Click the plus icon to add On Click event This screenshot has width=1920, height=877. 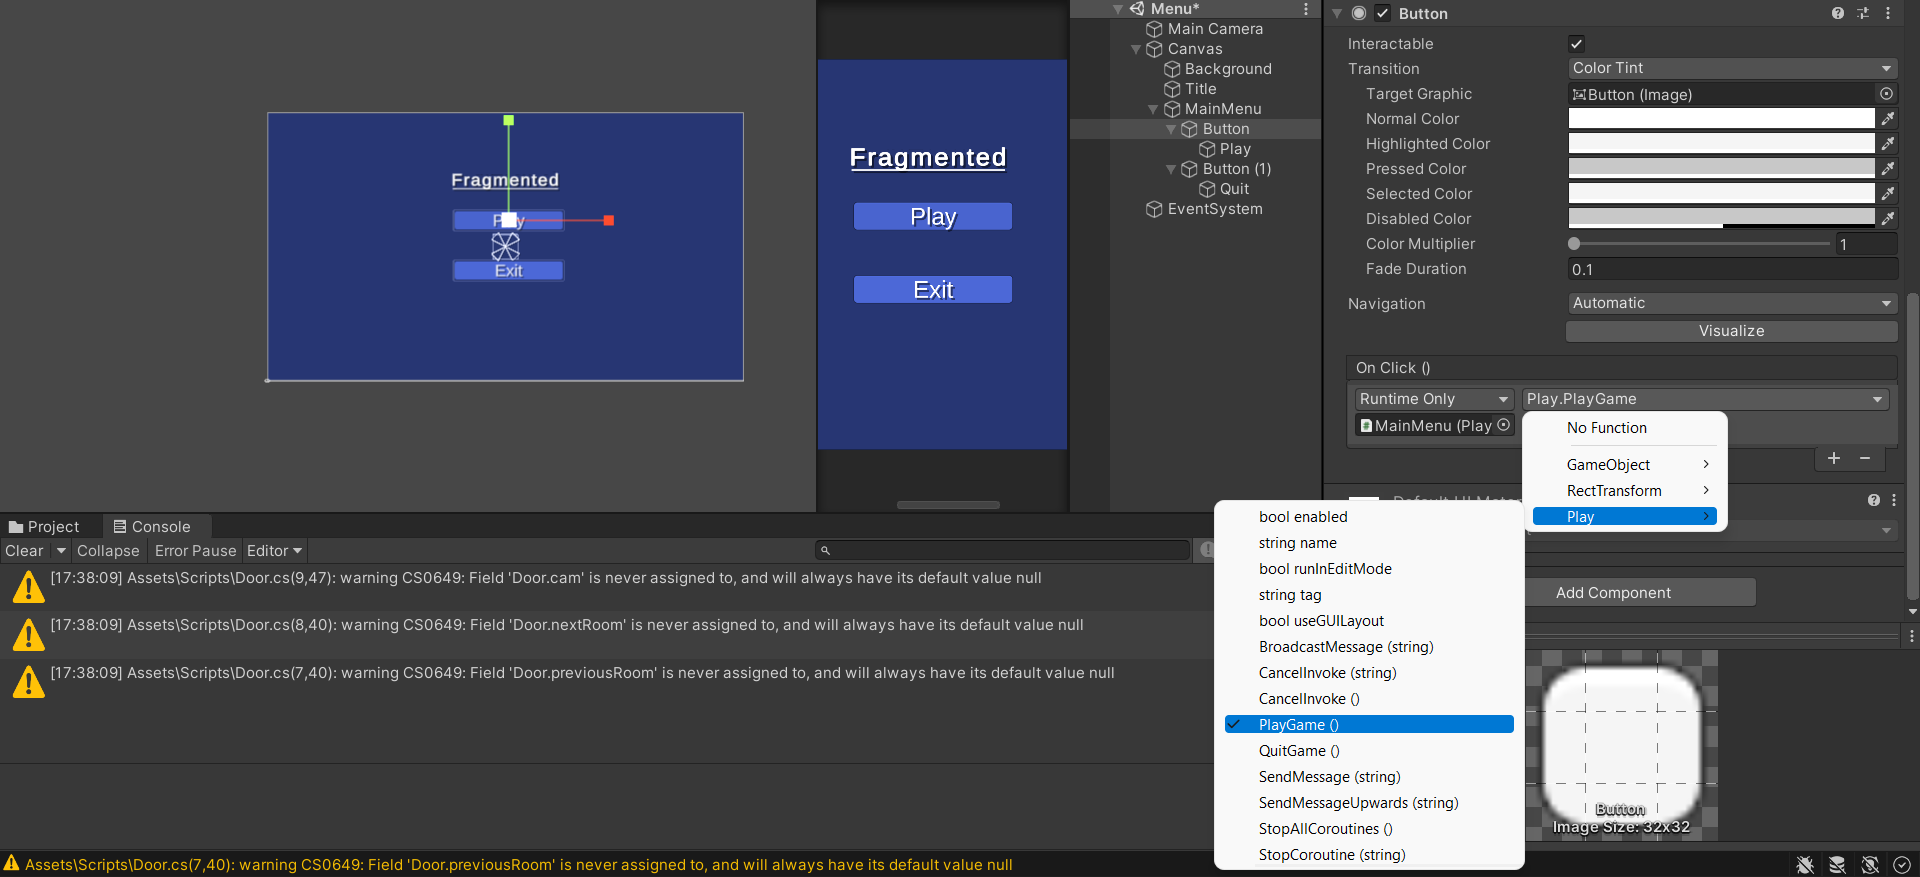1833,458
